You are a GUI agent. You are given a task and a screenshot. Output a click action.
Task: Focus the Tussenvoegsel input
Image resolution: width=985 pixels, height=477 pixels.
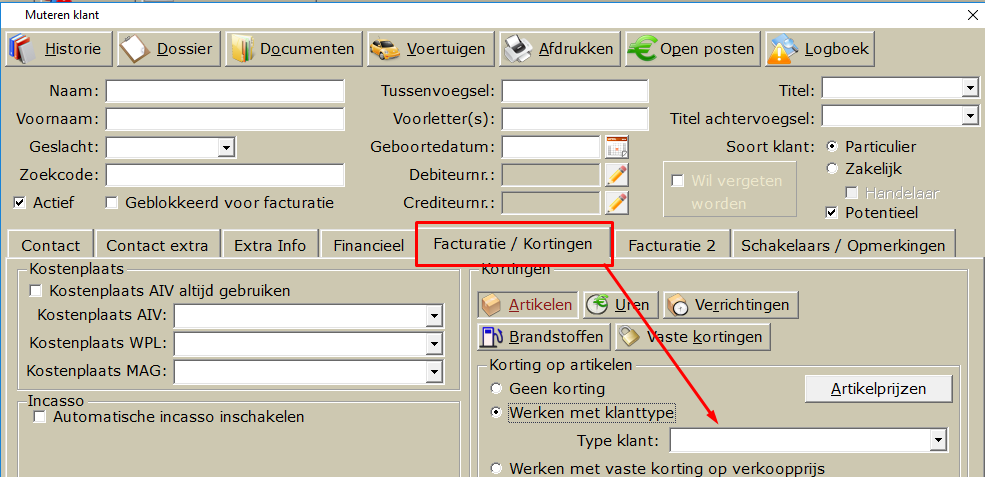tap(575, 90)
